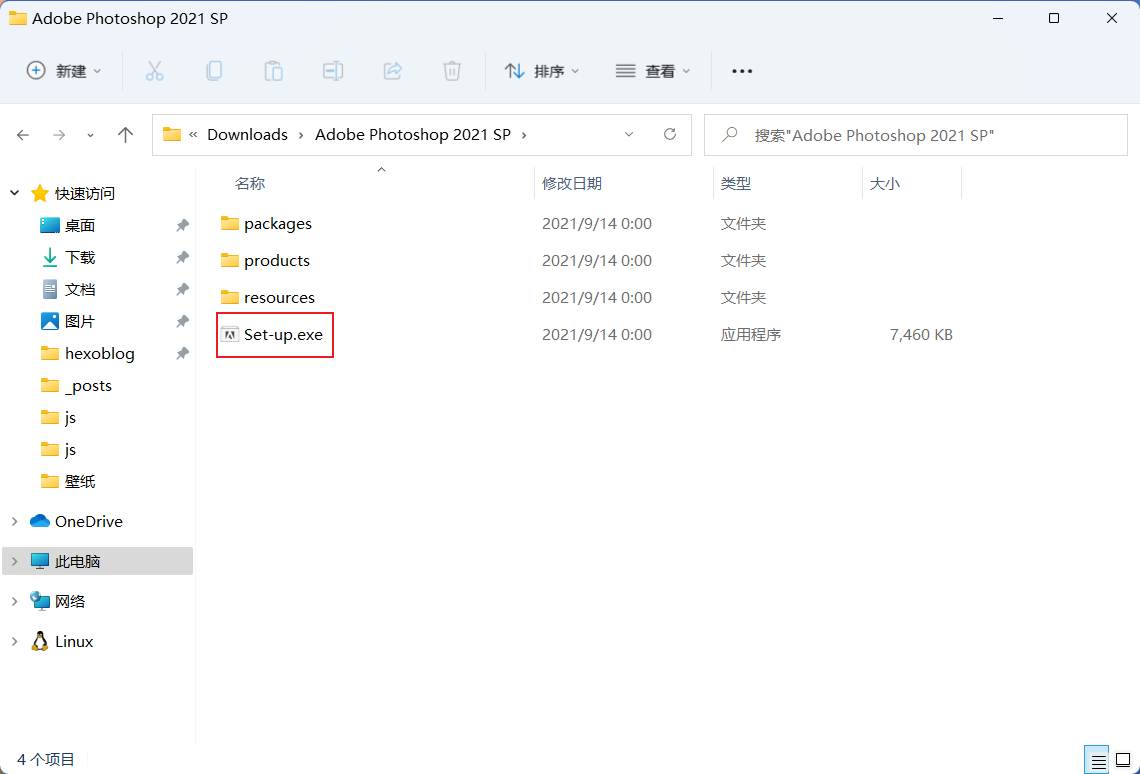1140x774 pixels.
Task: Open the 新建 dropdown menu
Action: click(x=64, y=70)
